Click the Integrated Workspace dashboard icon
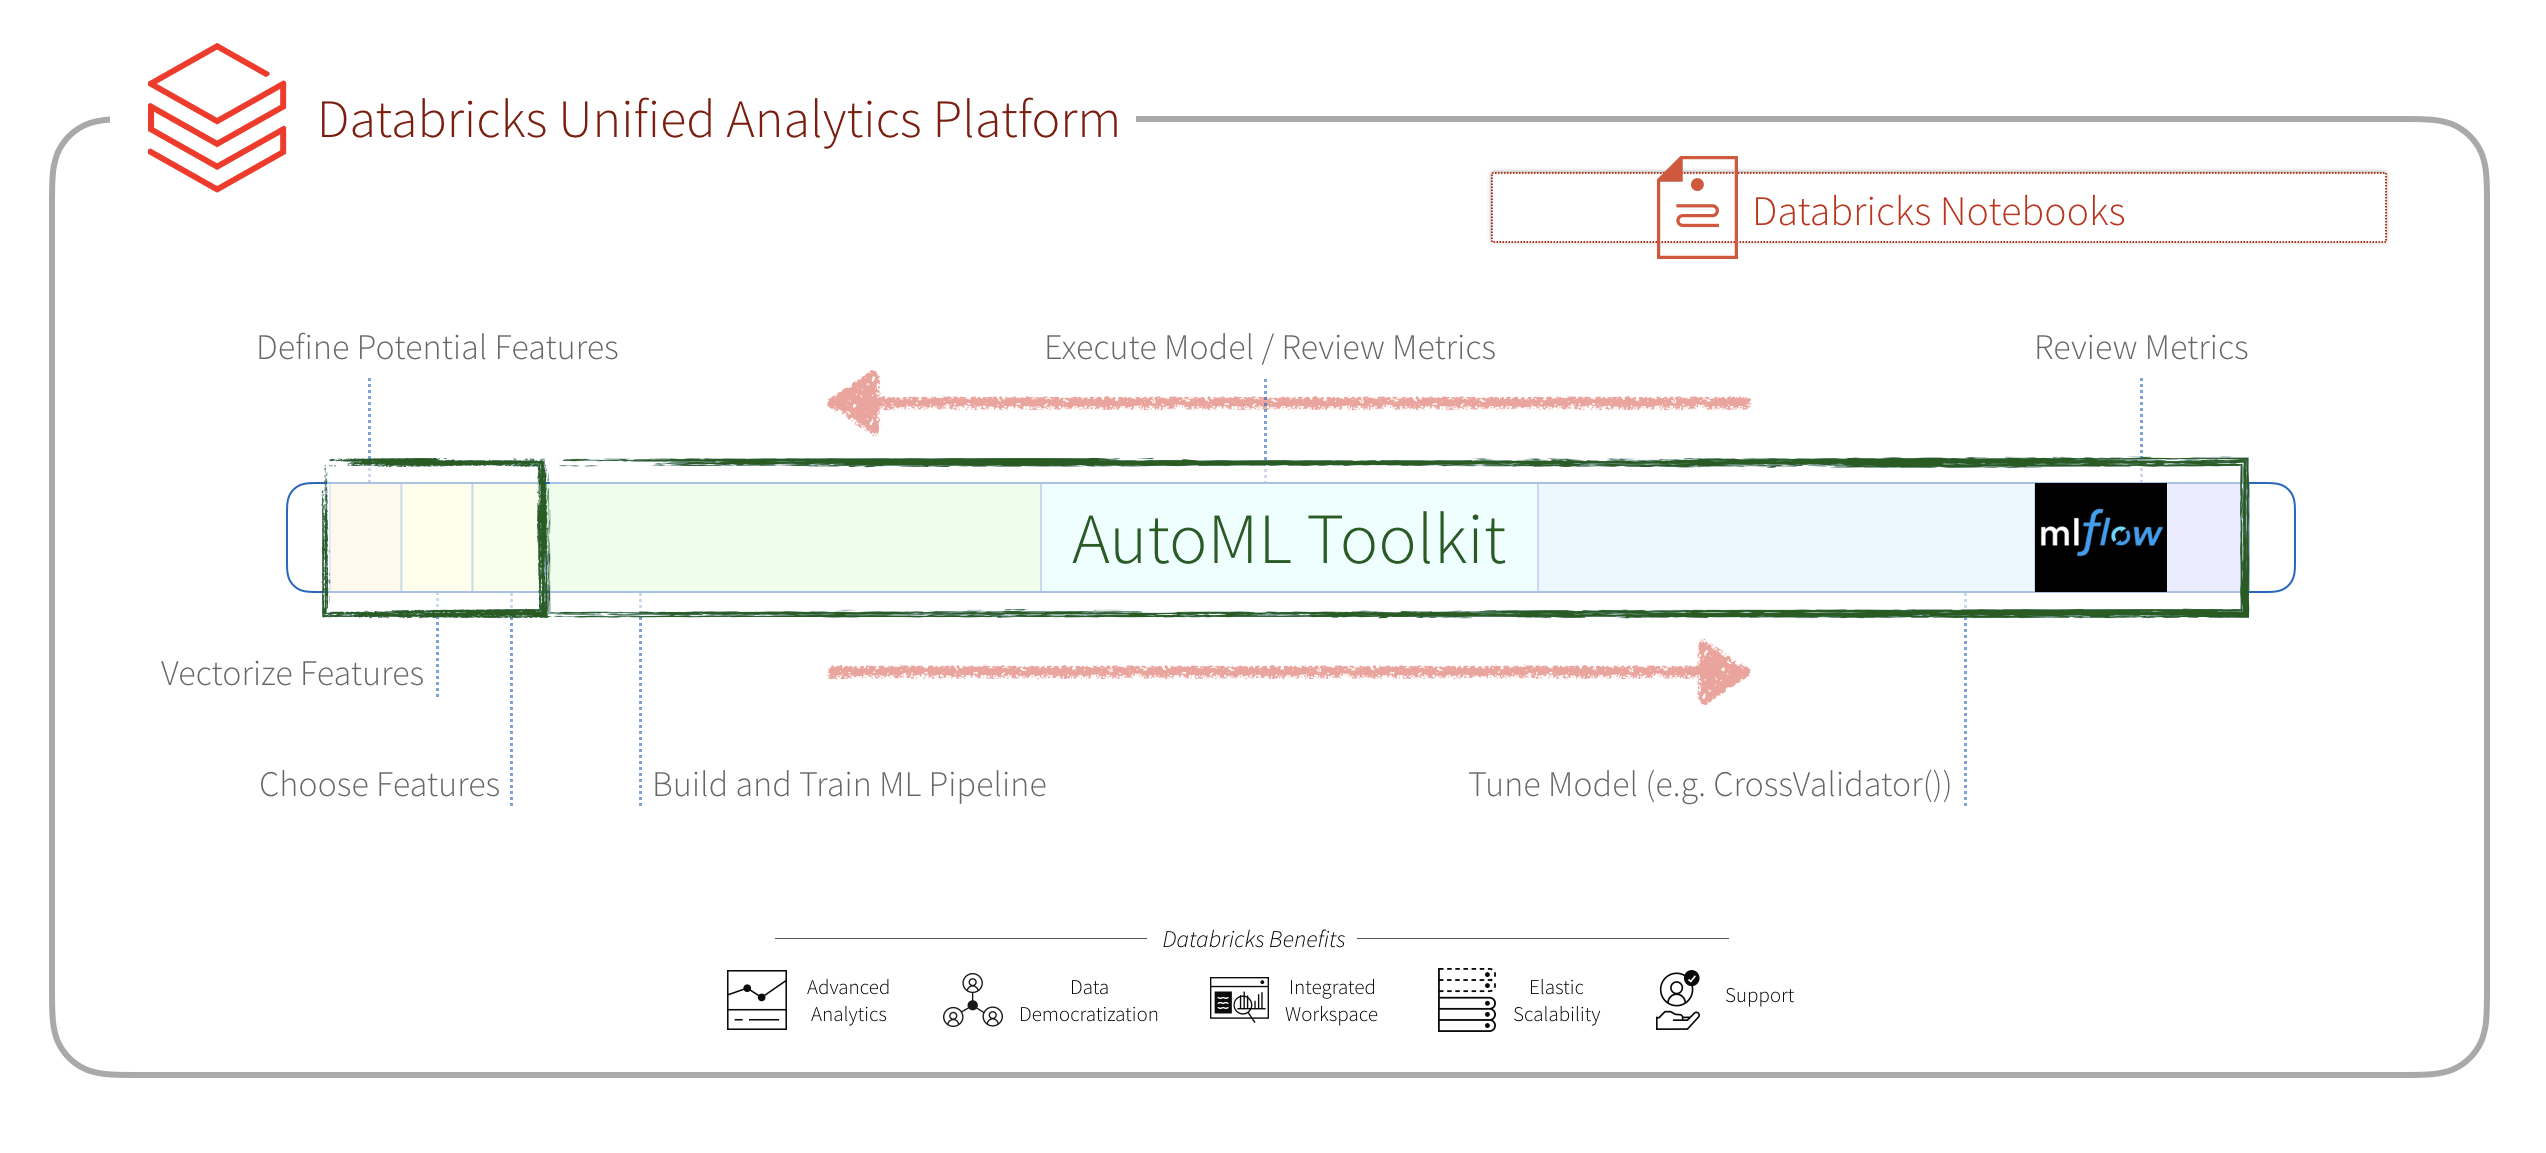This screenshot has height=1153, width=2546. point(1239,999)
